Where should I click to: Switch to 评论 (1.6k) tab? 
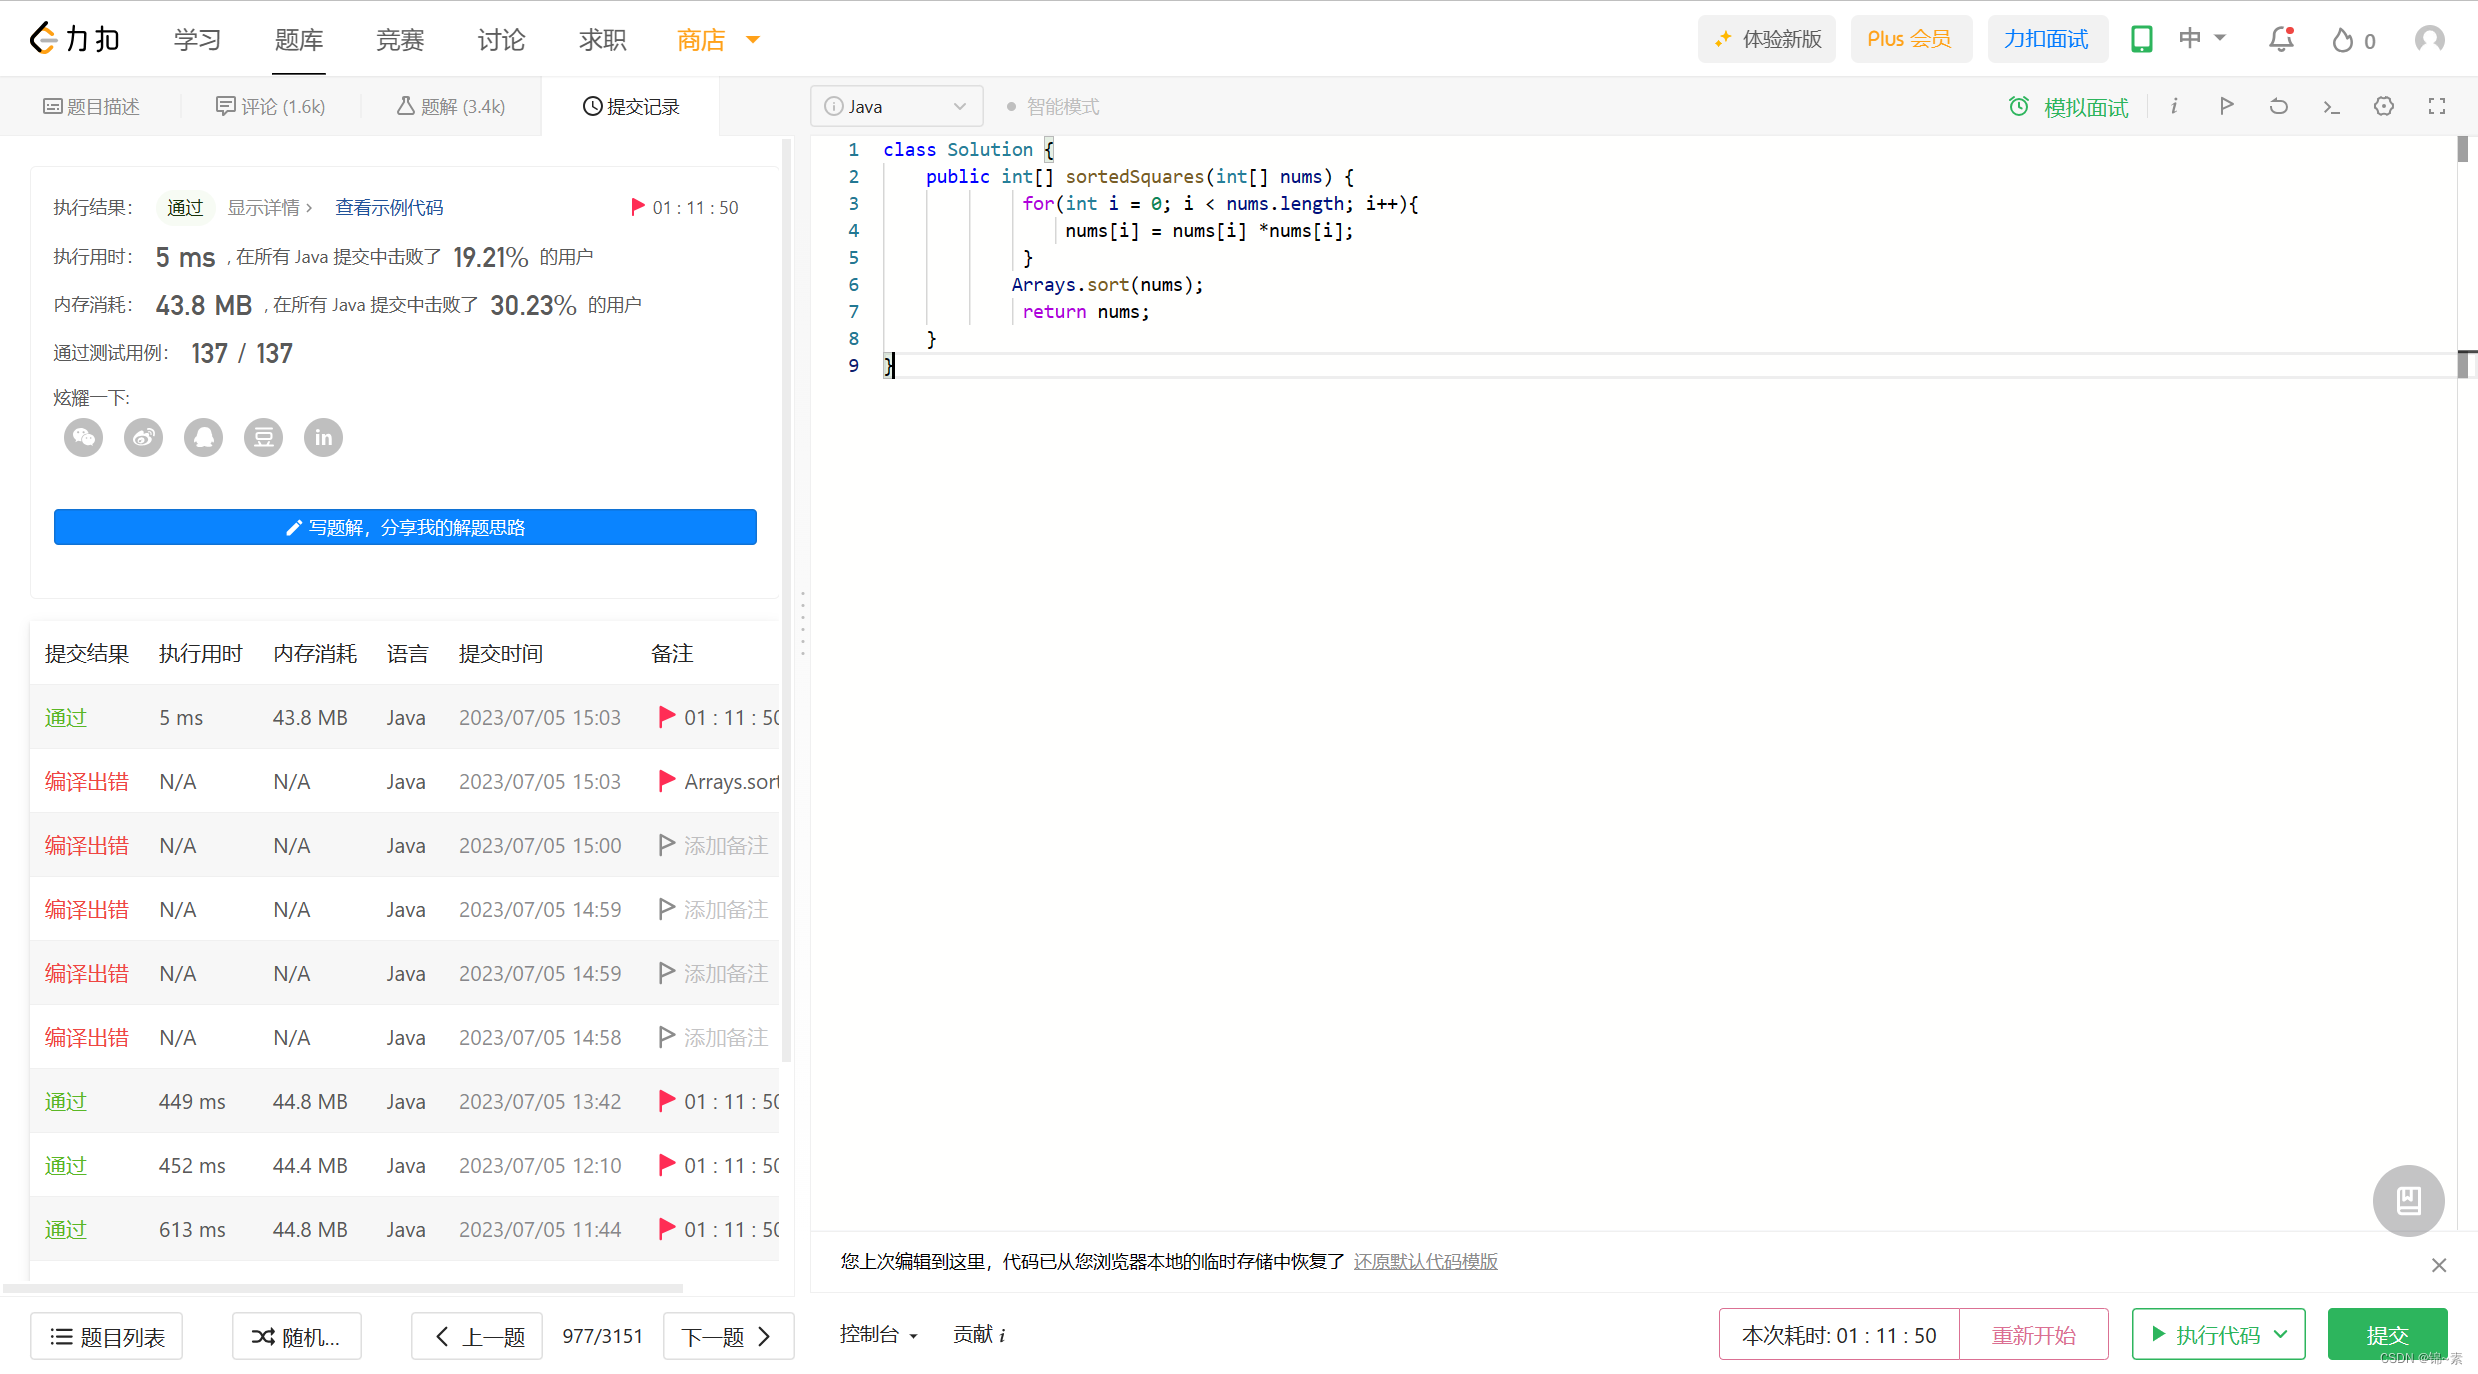pyautogui.click(x=270, y=106)
